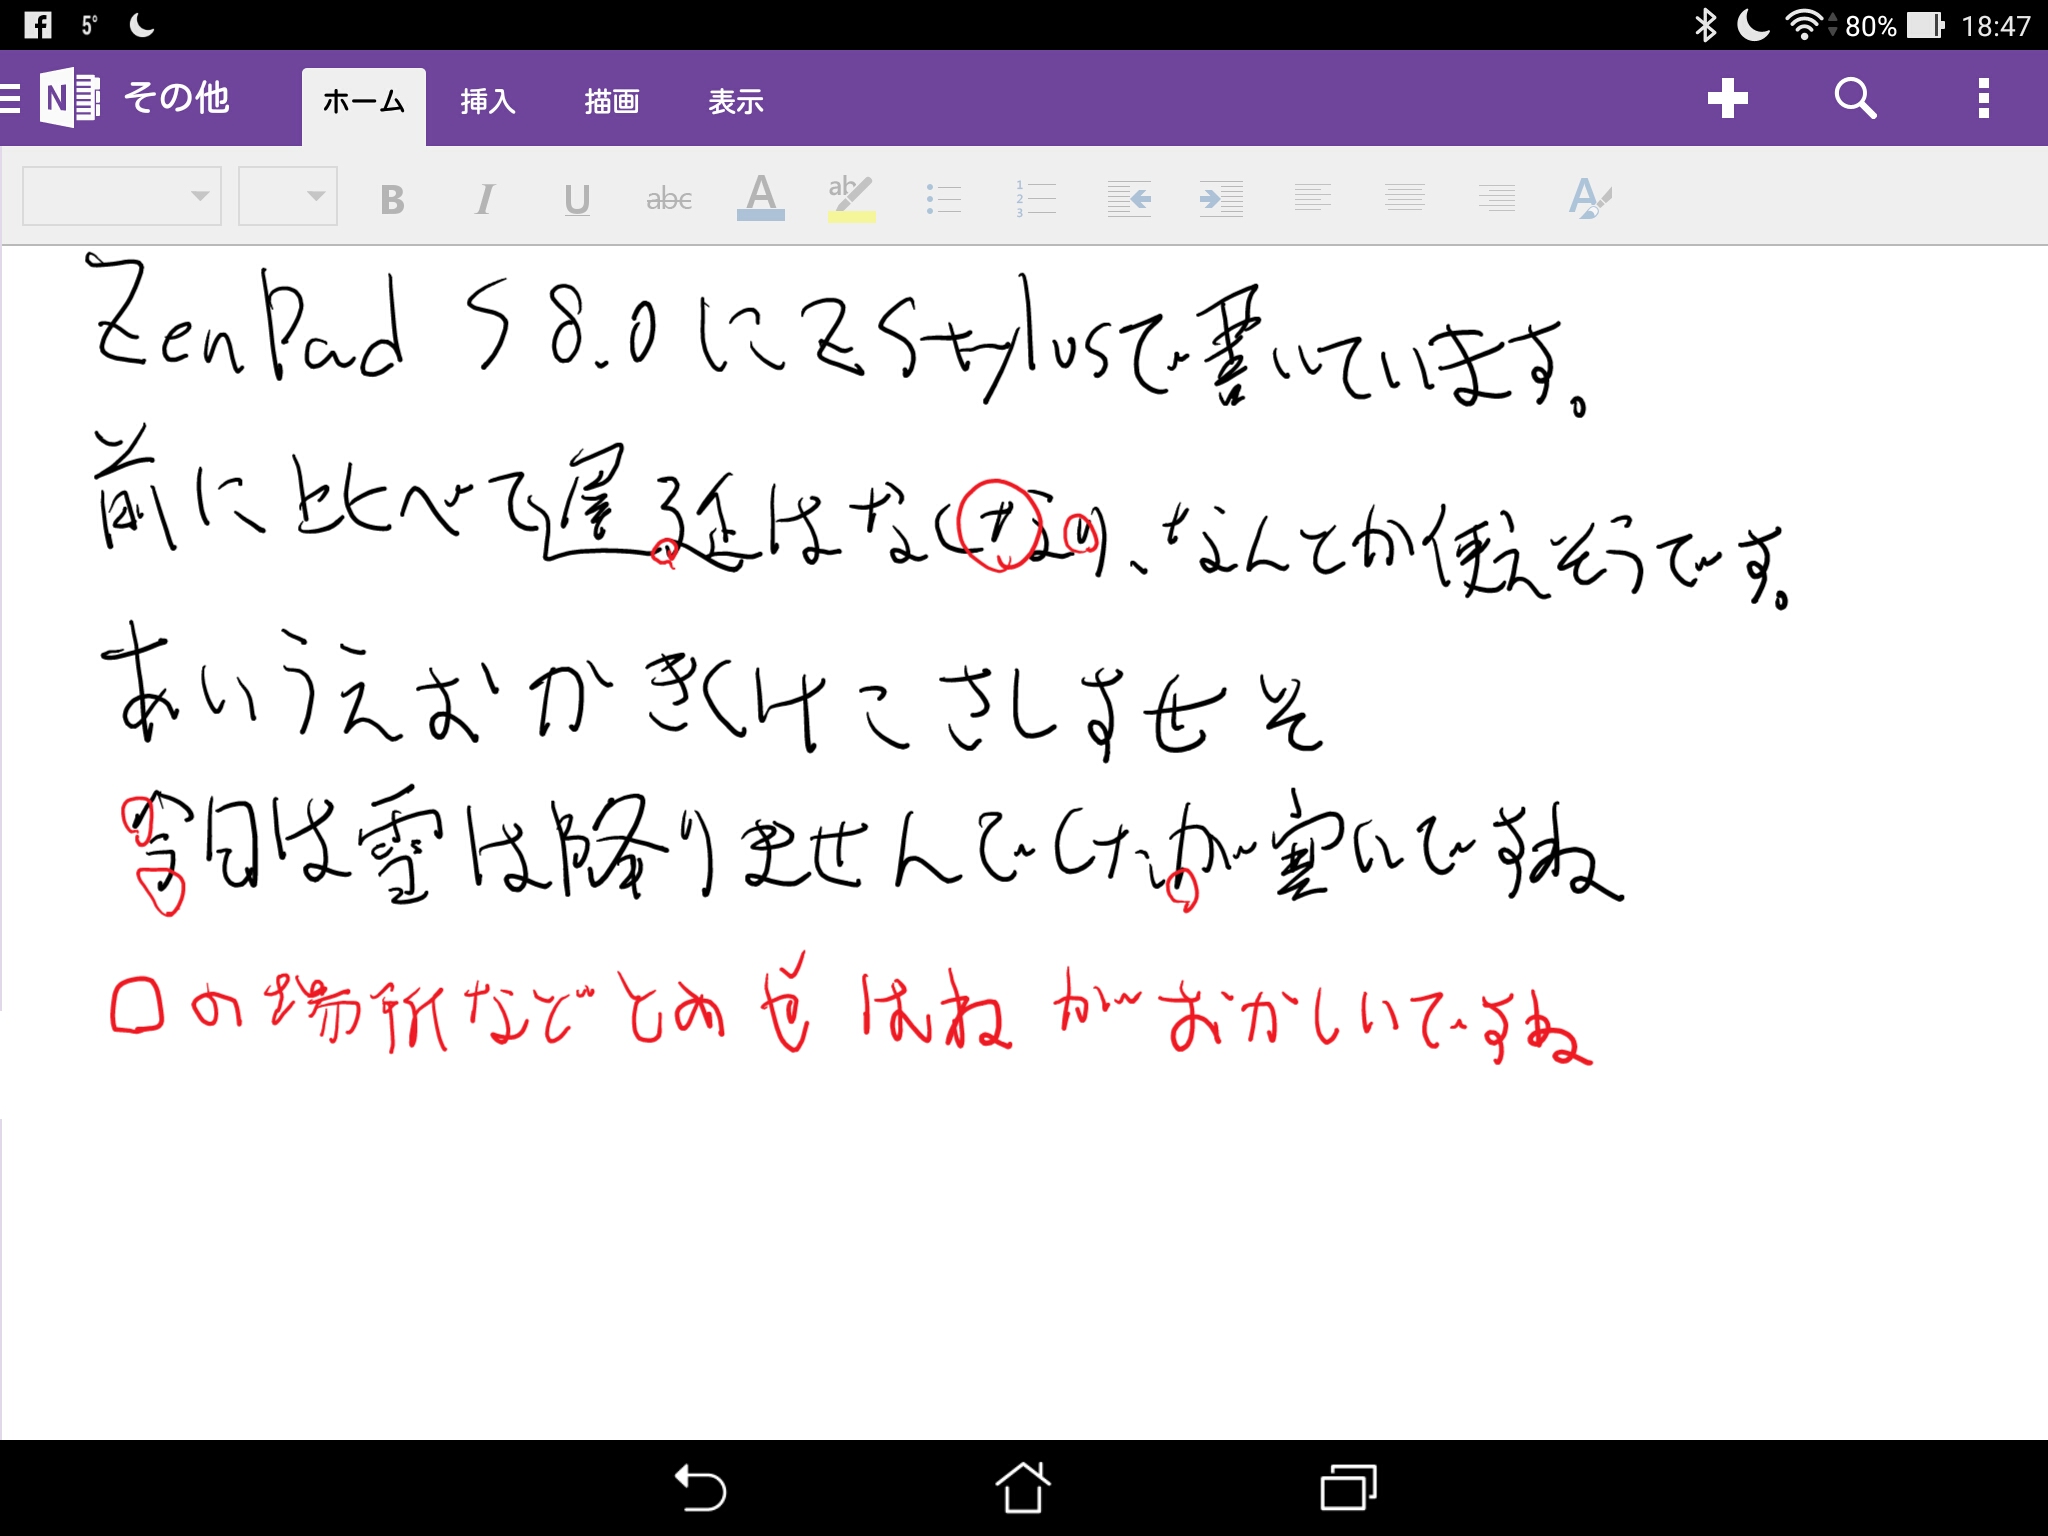Open the hamburger navigation menu
This screenshot has height=1536, width=2048.
[x=10, y=98]
